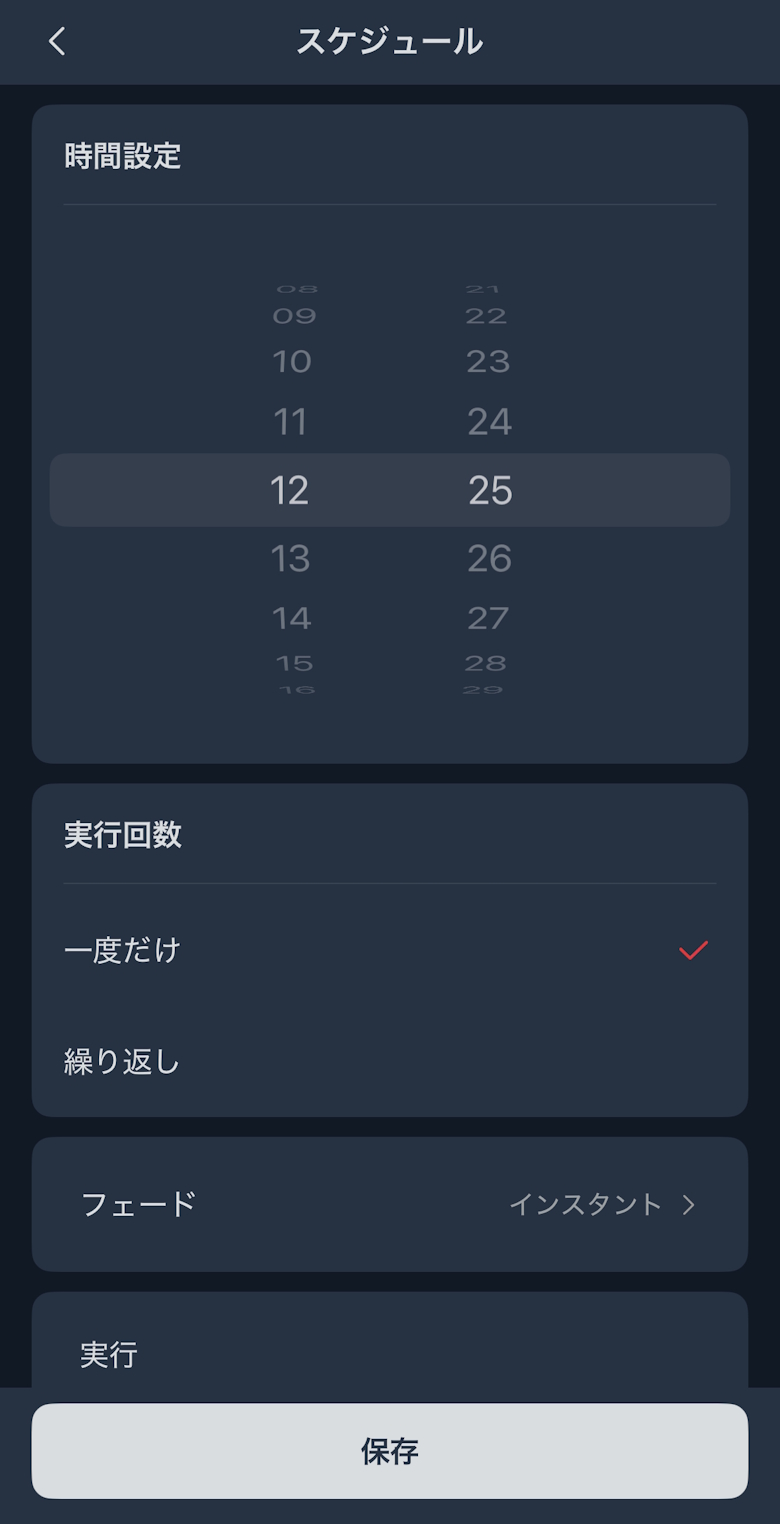Pick hour 11 in the time picker
The width and height of the screenshot is (780, 1524).
[290, 422]
